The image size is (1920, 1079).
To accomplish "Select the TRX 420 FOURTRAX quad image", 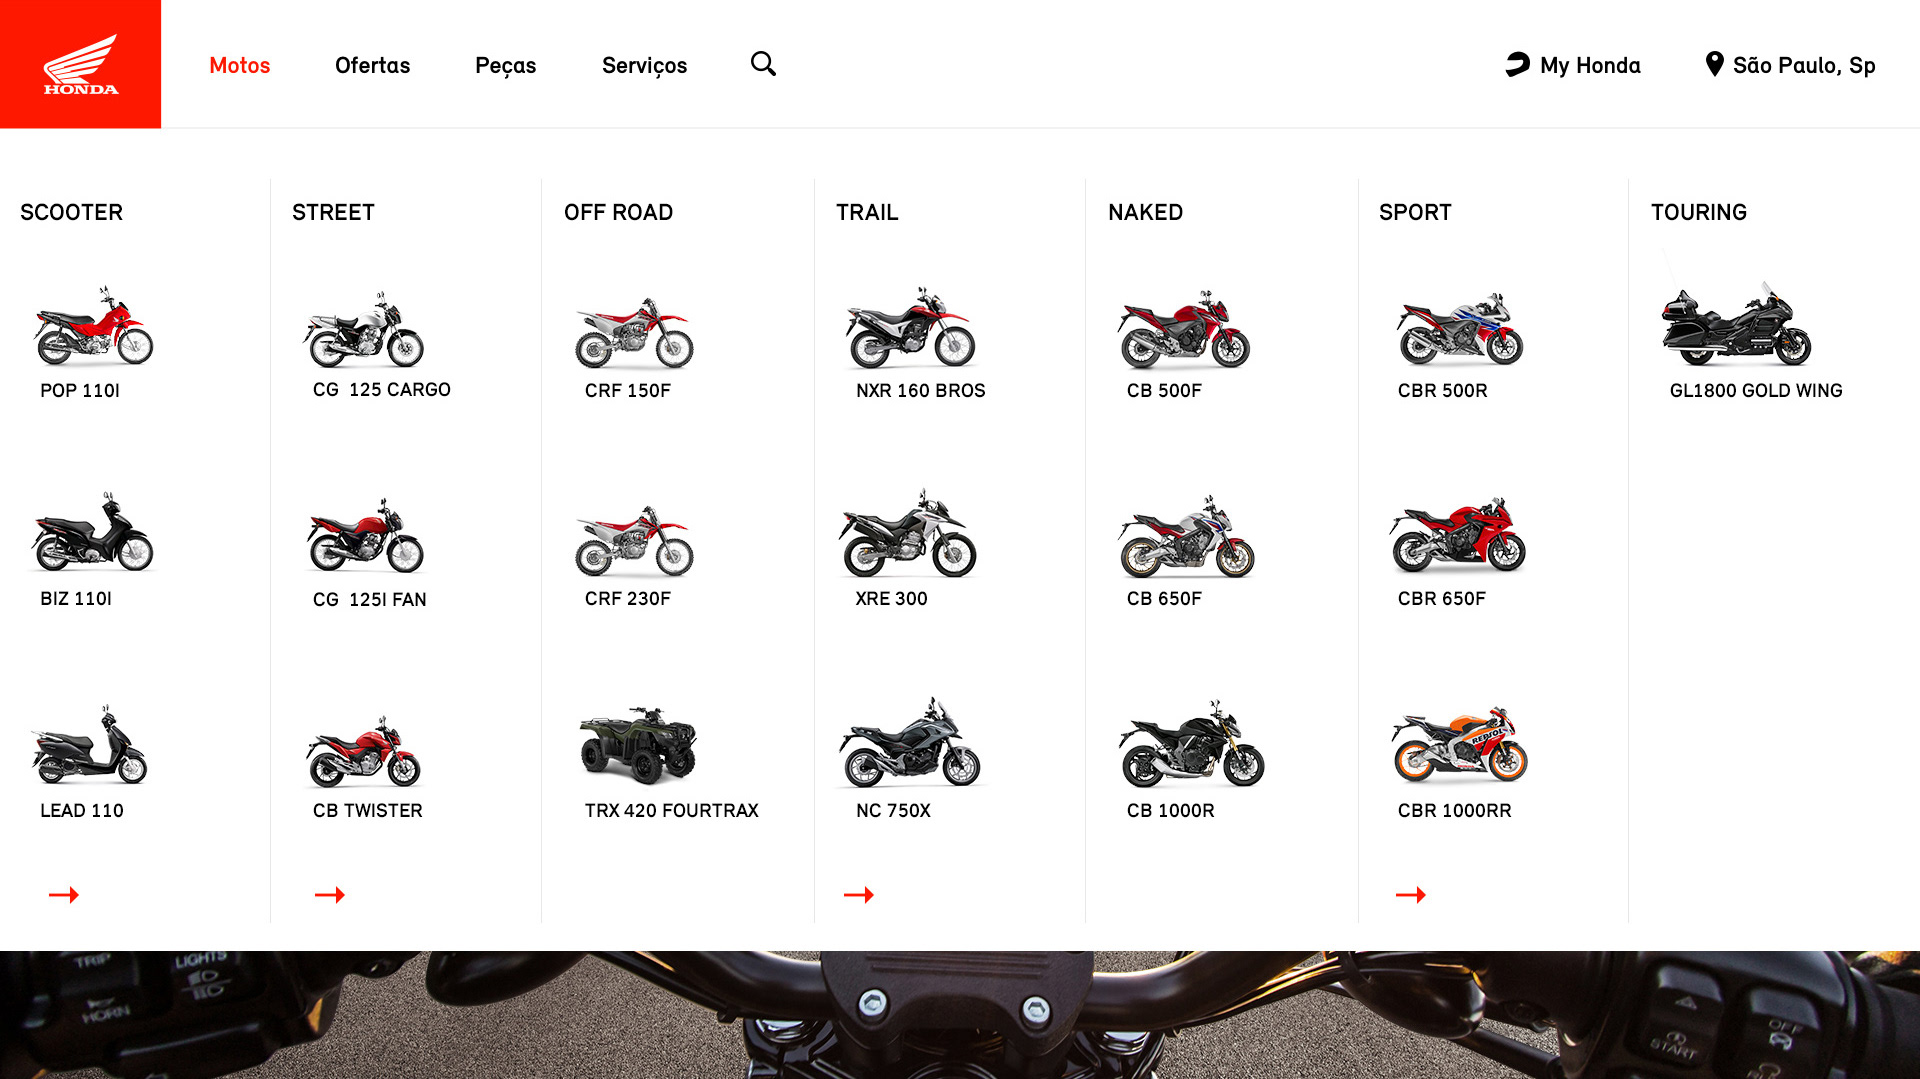I will [x=638, y=745].
